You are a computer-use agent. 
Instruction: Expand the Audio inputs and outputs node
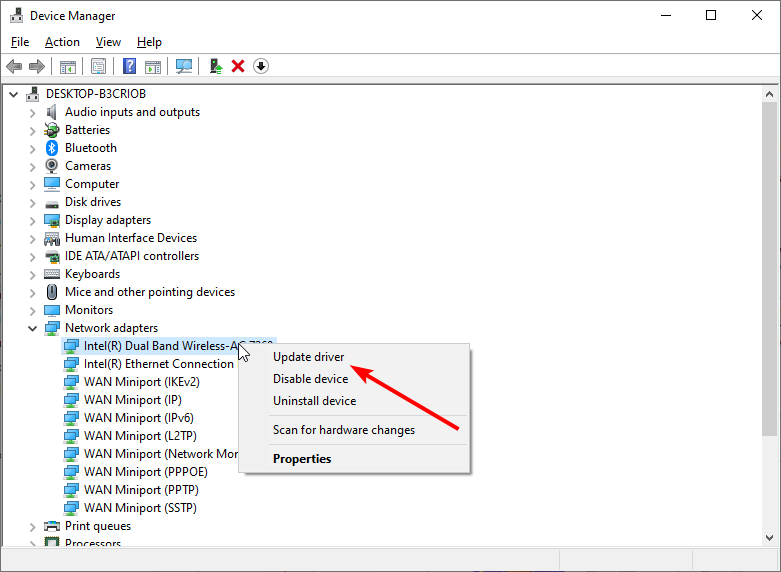[32, 113]
